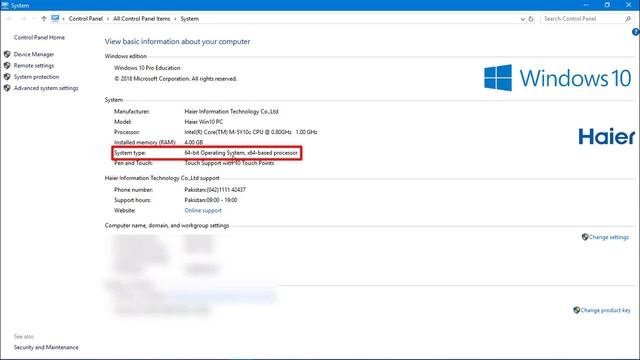Click the shield icon beside System protection

pyautogui.click(x=7, y=77)
